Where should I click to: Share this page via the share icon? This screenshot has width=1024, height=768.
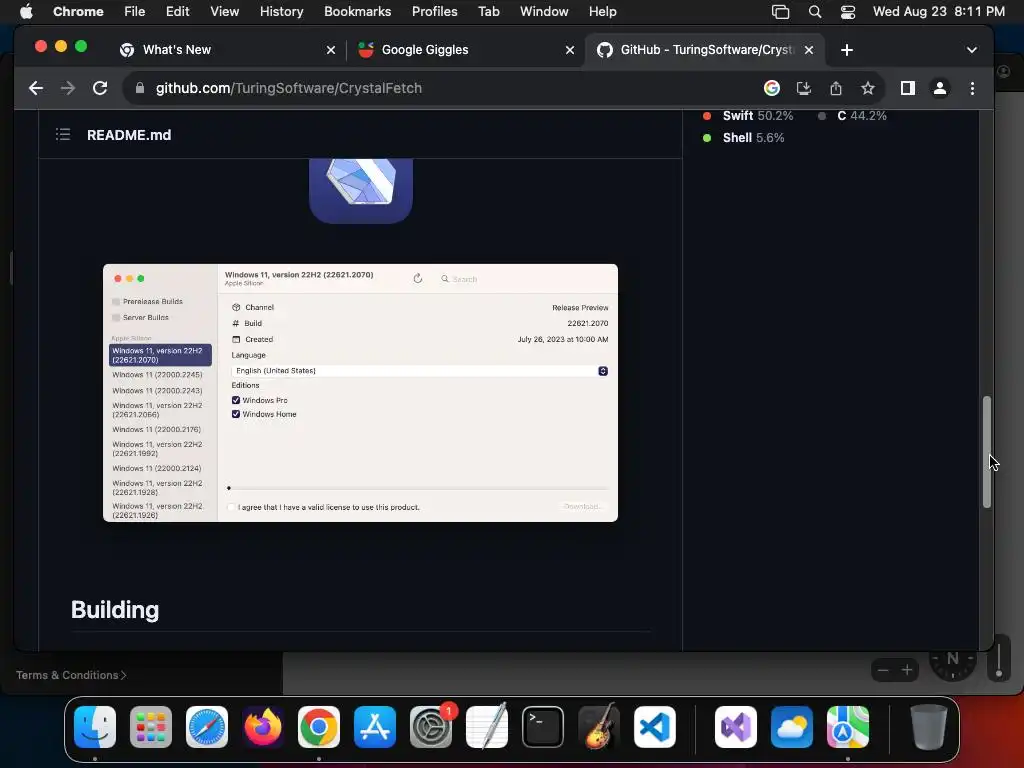836,88
